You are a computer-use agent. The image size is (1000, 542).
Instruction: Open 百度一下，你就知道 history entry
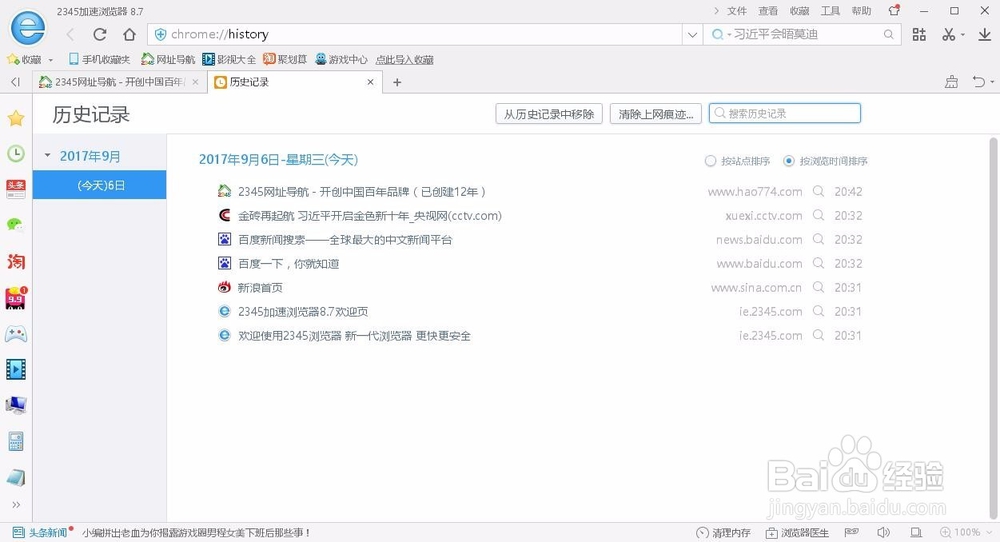[288, 263]
